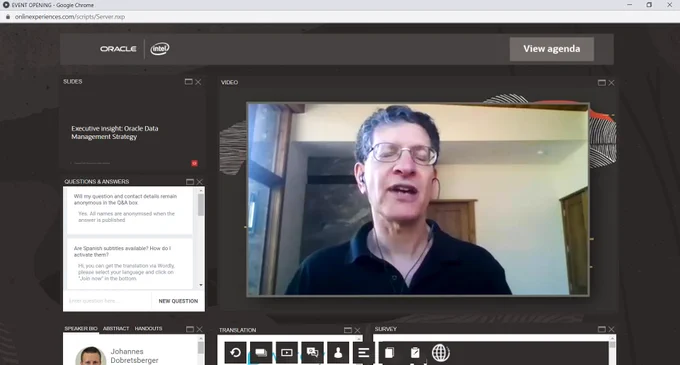
Task: Click the Johannes Dobretsberger name text
Action: pyautogui.click(x=134, y=356)
